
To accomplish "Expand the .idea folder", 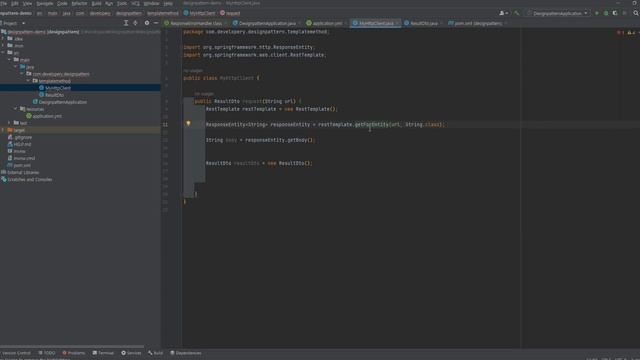I will tap(3, 39).
